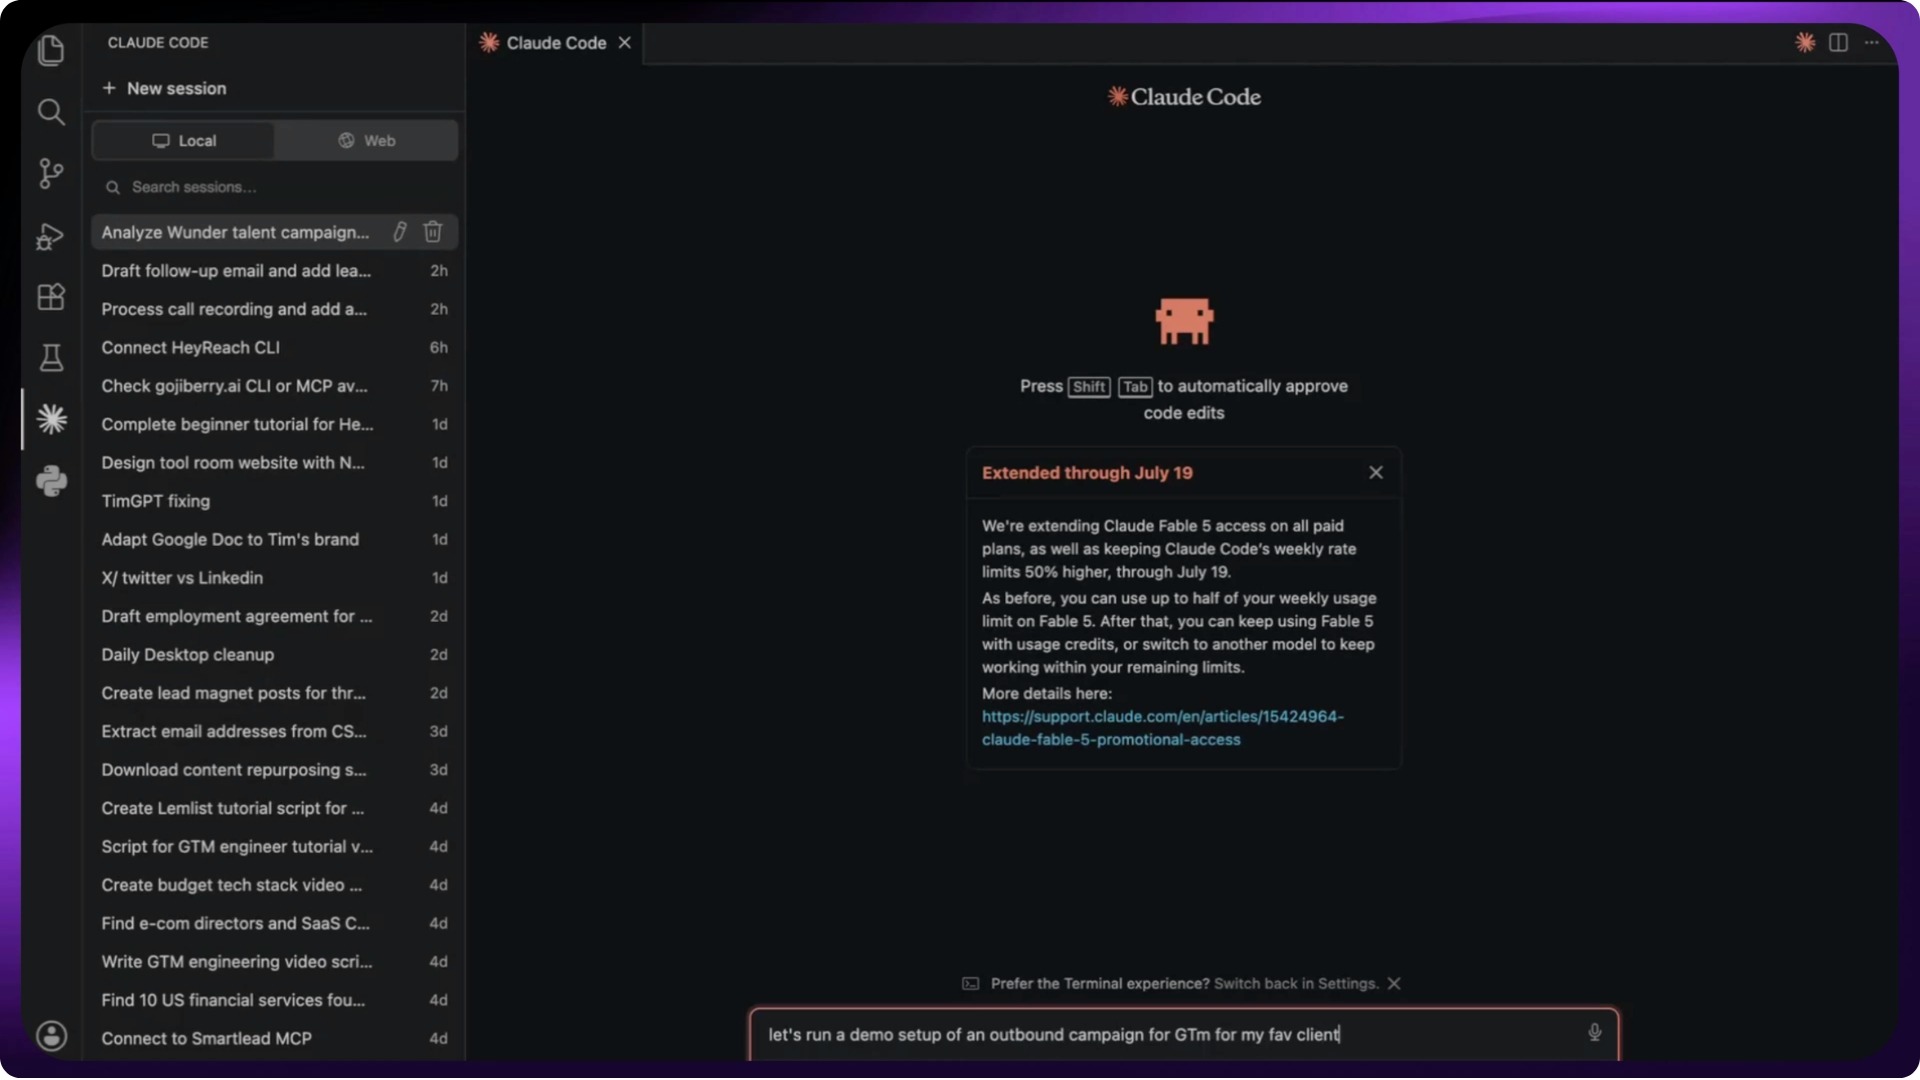This screenshot has width=1920, height=1080.
Task: Open more actions ellipsis in top right
Action: point(1871,42)
